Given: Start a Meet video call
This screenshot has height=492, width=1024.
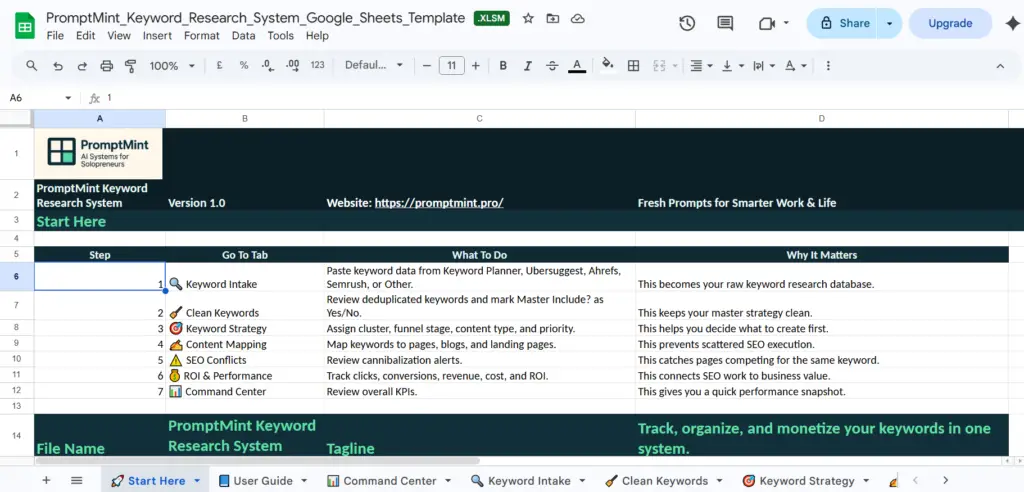Looking at the screenshot, I should [767, 24].
